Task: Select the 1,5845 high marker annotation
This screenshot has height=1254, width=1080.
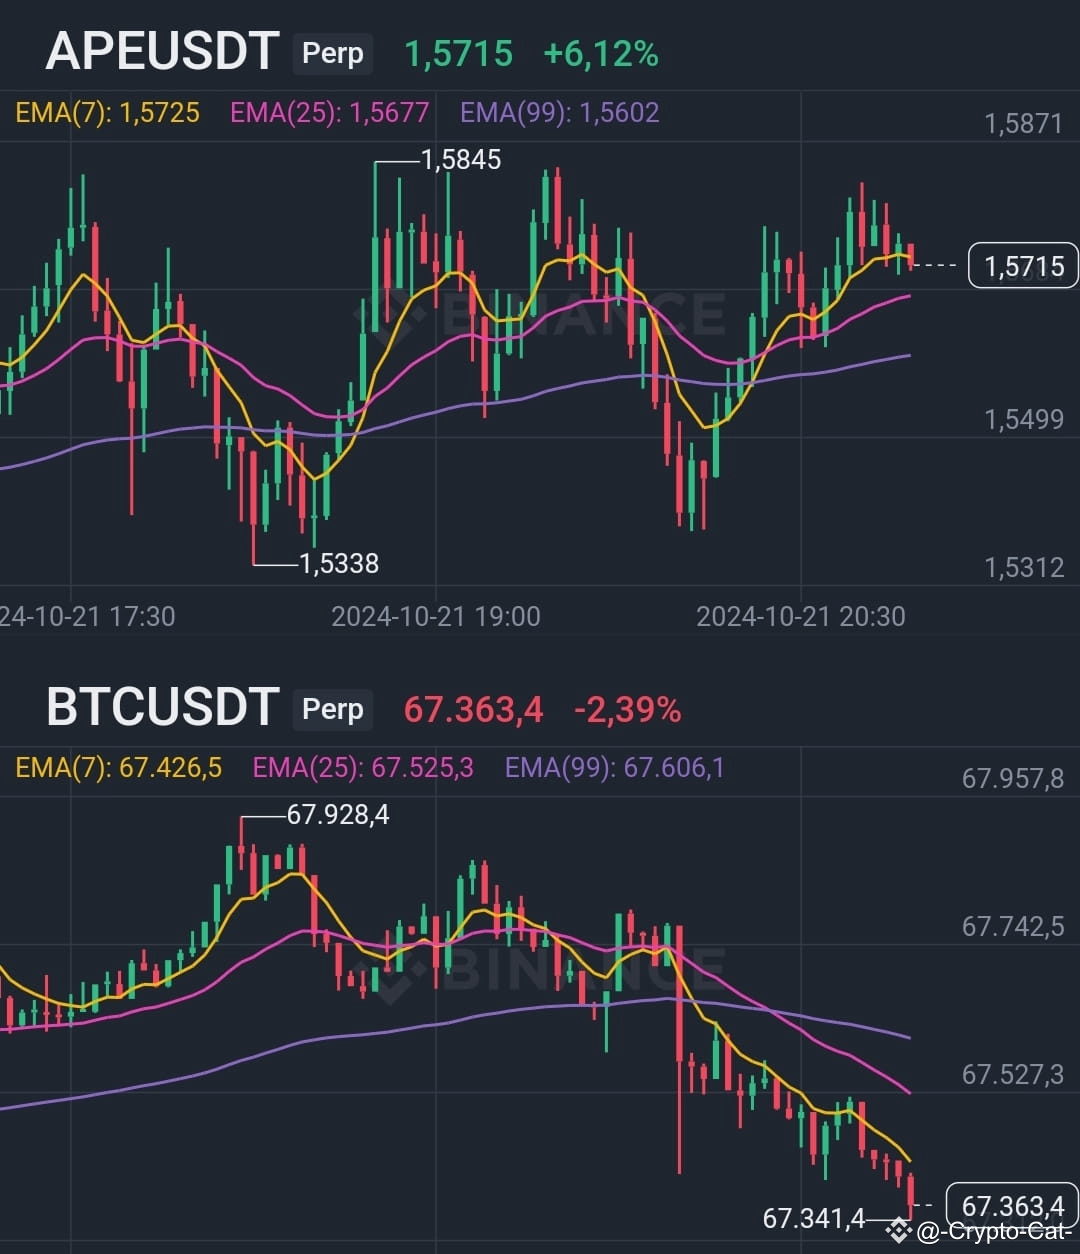Action: [459, 160]
